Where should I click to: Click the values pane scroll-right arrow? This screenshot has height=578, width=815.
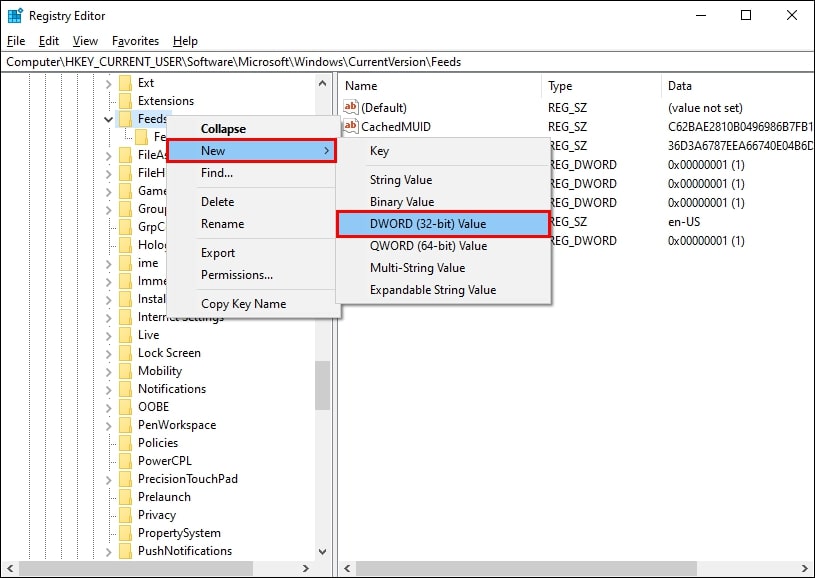[805, 568]
